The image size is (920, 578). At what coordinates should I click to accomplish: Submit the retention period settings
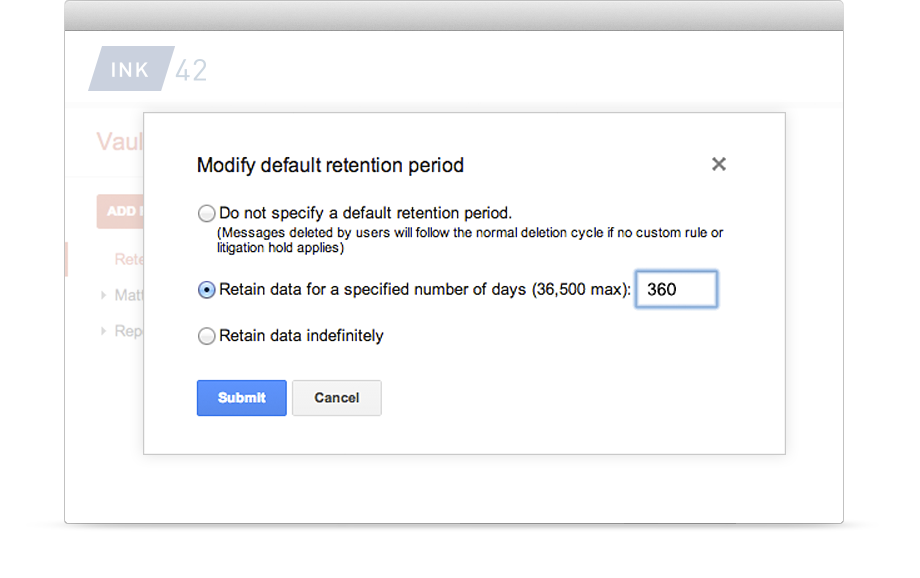coord(241,398)
